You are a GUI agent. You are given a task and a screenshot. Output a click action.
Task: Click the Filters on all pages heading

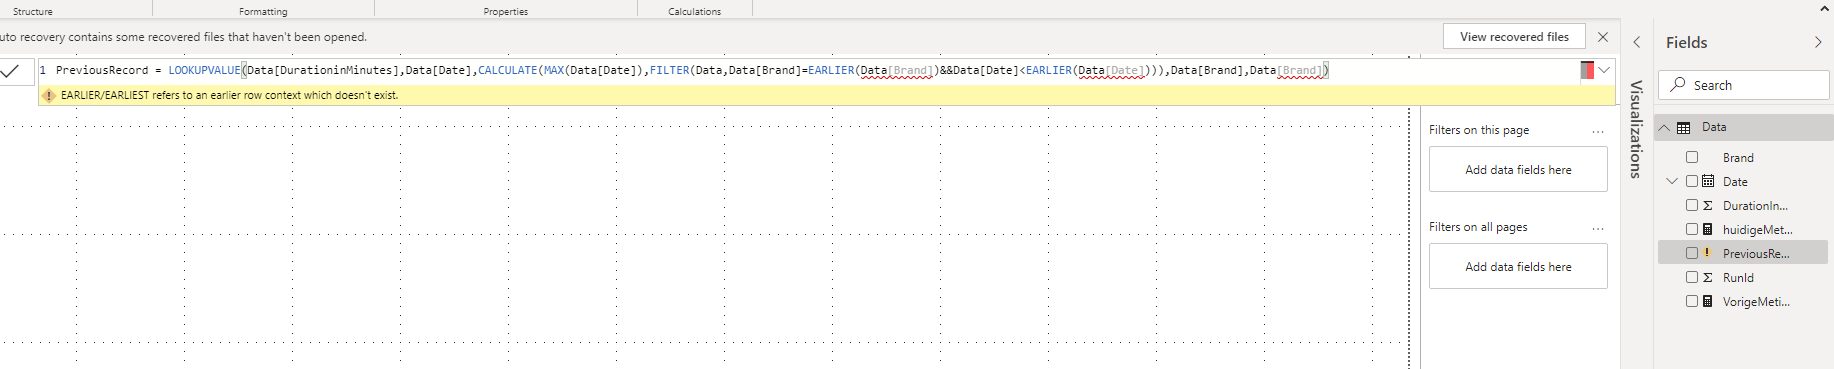(1477, 227)
